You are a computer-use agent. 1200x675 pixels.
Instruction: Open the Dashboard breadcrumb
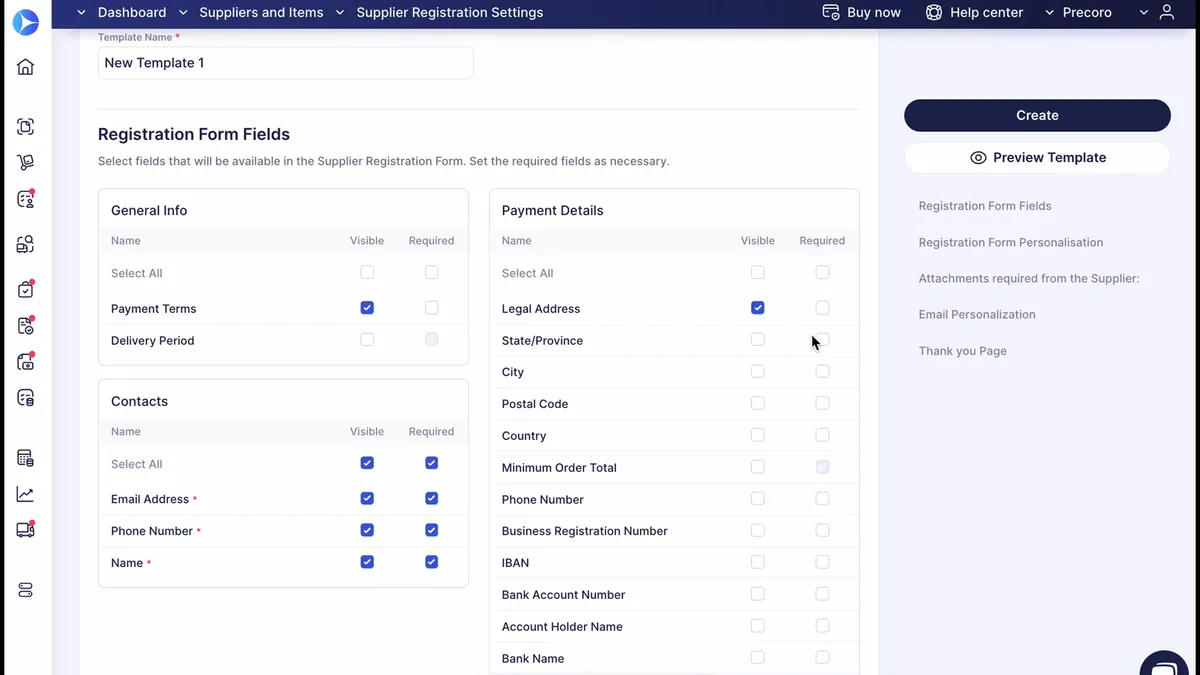click(132, 13)
